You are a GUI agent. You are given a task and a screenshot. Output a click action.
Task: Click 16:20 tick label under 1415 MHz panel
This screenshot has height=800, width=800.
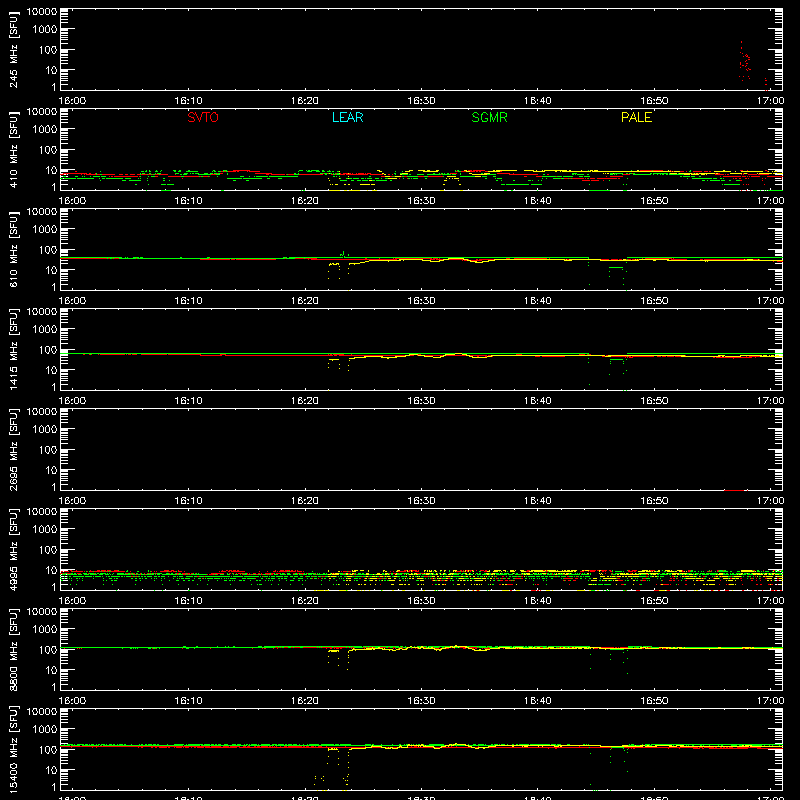(305, 401)
